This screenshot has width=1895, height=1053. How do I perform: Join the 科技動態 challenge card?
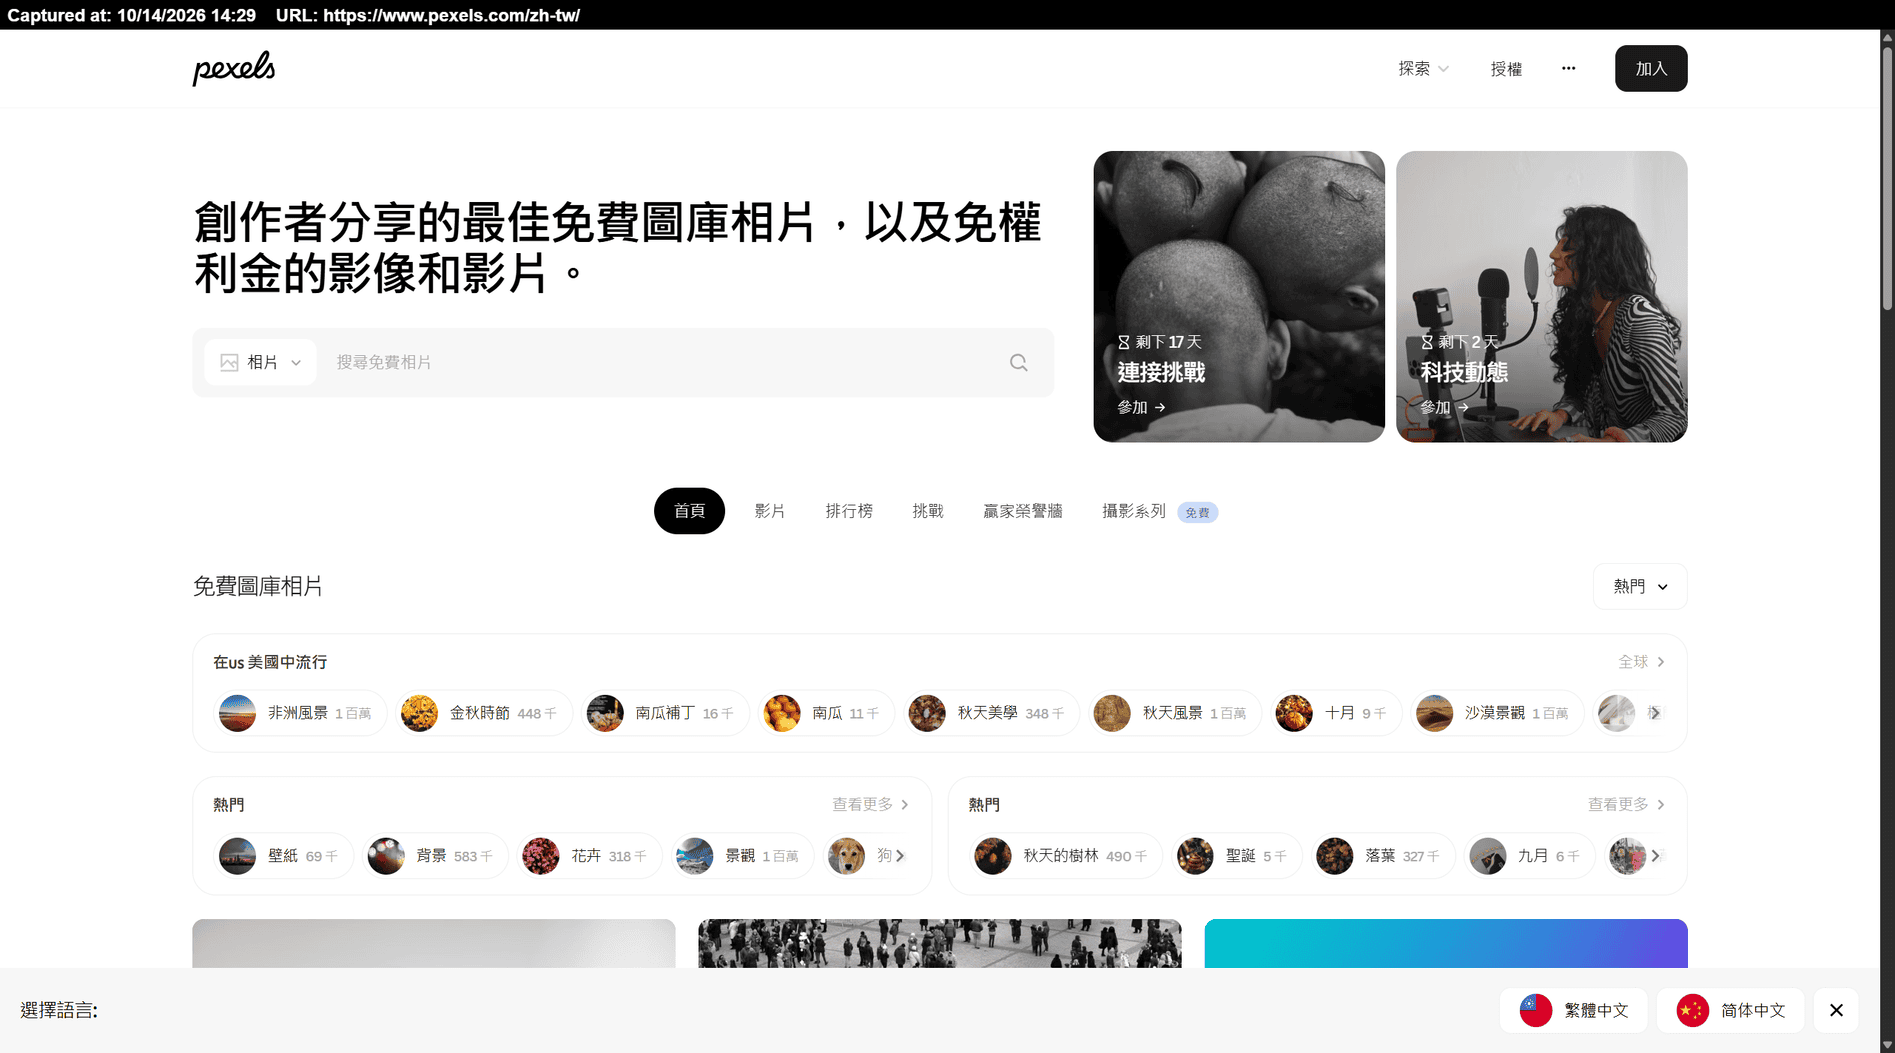click(1541, 297)
